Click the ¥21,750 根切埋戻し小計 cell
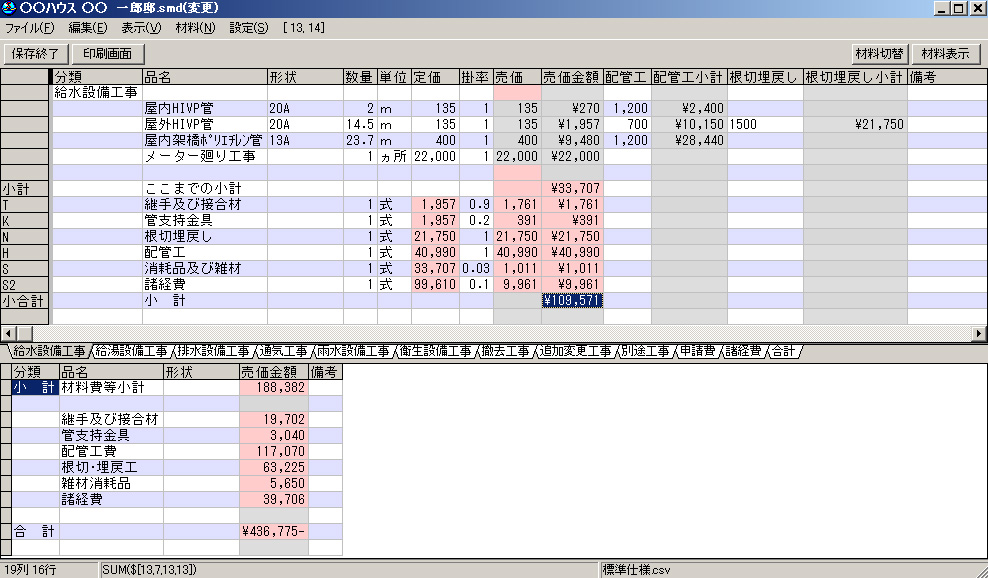 [x=855, y=124]
